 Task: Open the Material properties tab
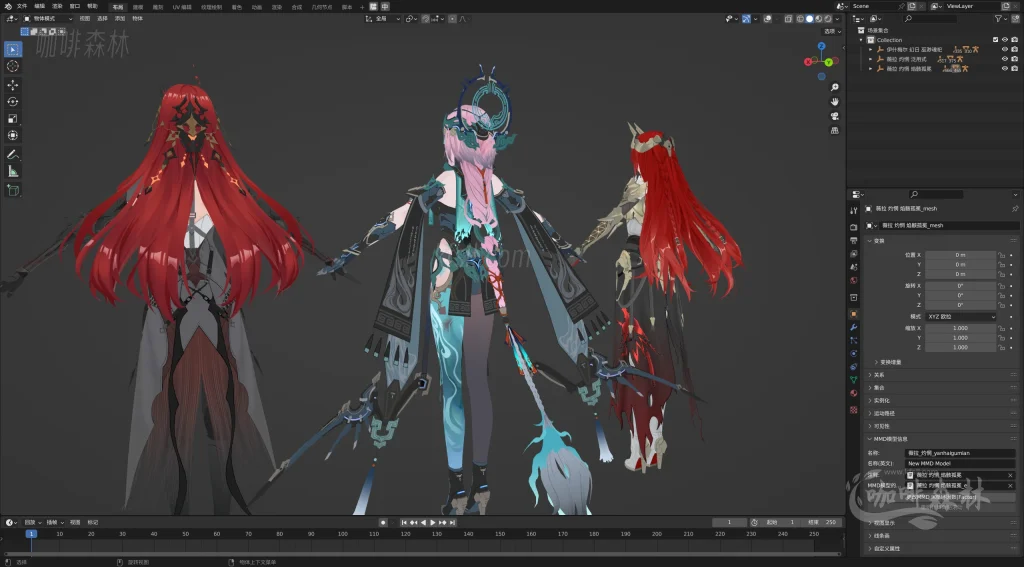click(x=854, y=393)
